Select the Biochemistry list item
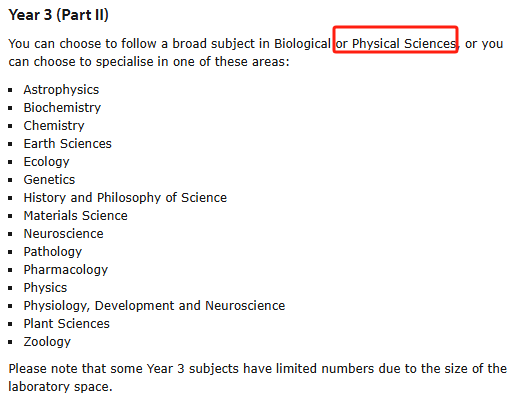Screen dimensions: 515x410 click(62, 108)
